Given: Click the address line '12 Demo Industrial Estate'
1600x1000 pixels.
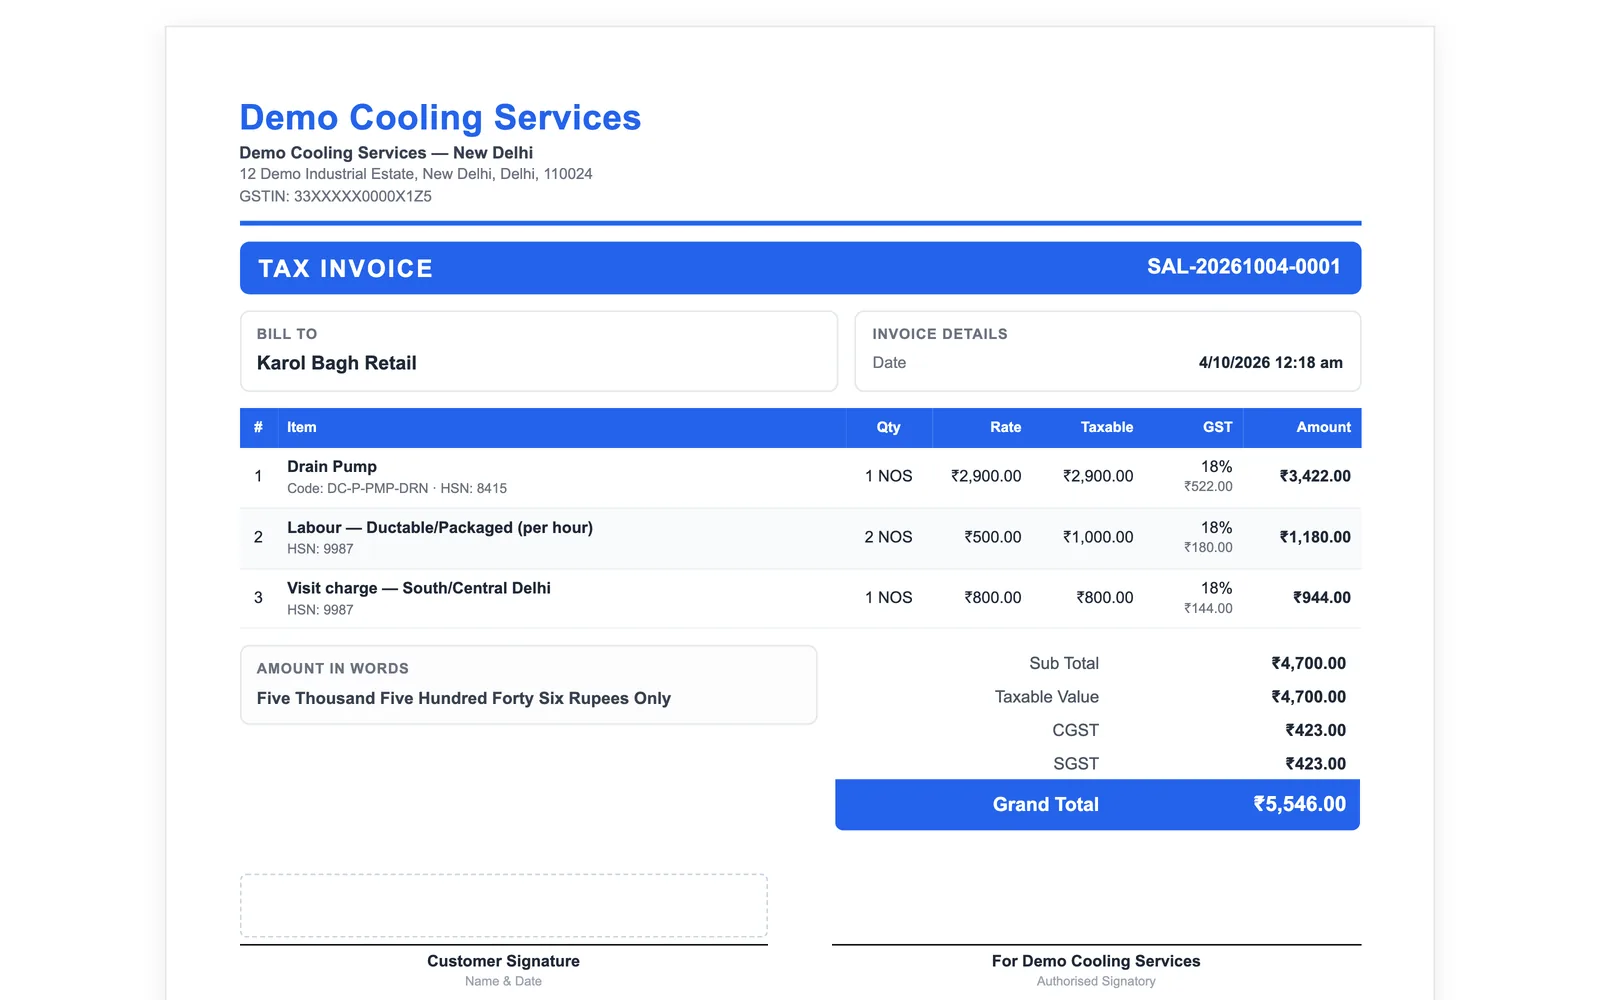Looking at the screenshot, I should pos(416,174).
